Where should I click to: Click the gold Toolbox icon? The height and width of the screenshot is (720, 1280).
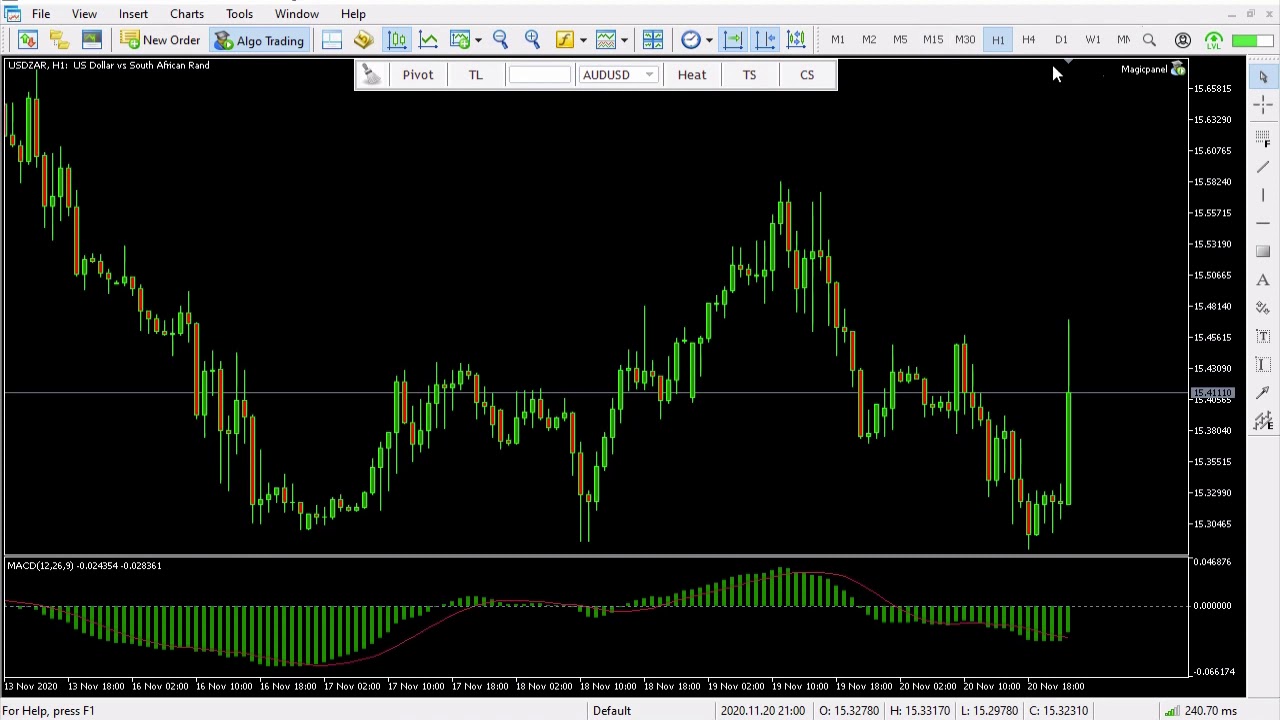[363, 40]
